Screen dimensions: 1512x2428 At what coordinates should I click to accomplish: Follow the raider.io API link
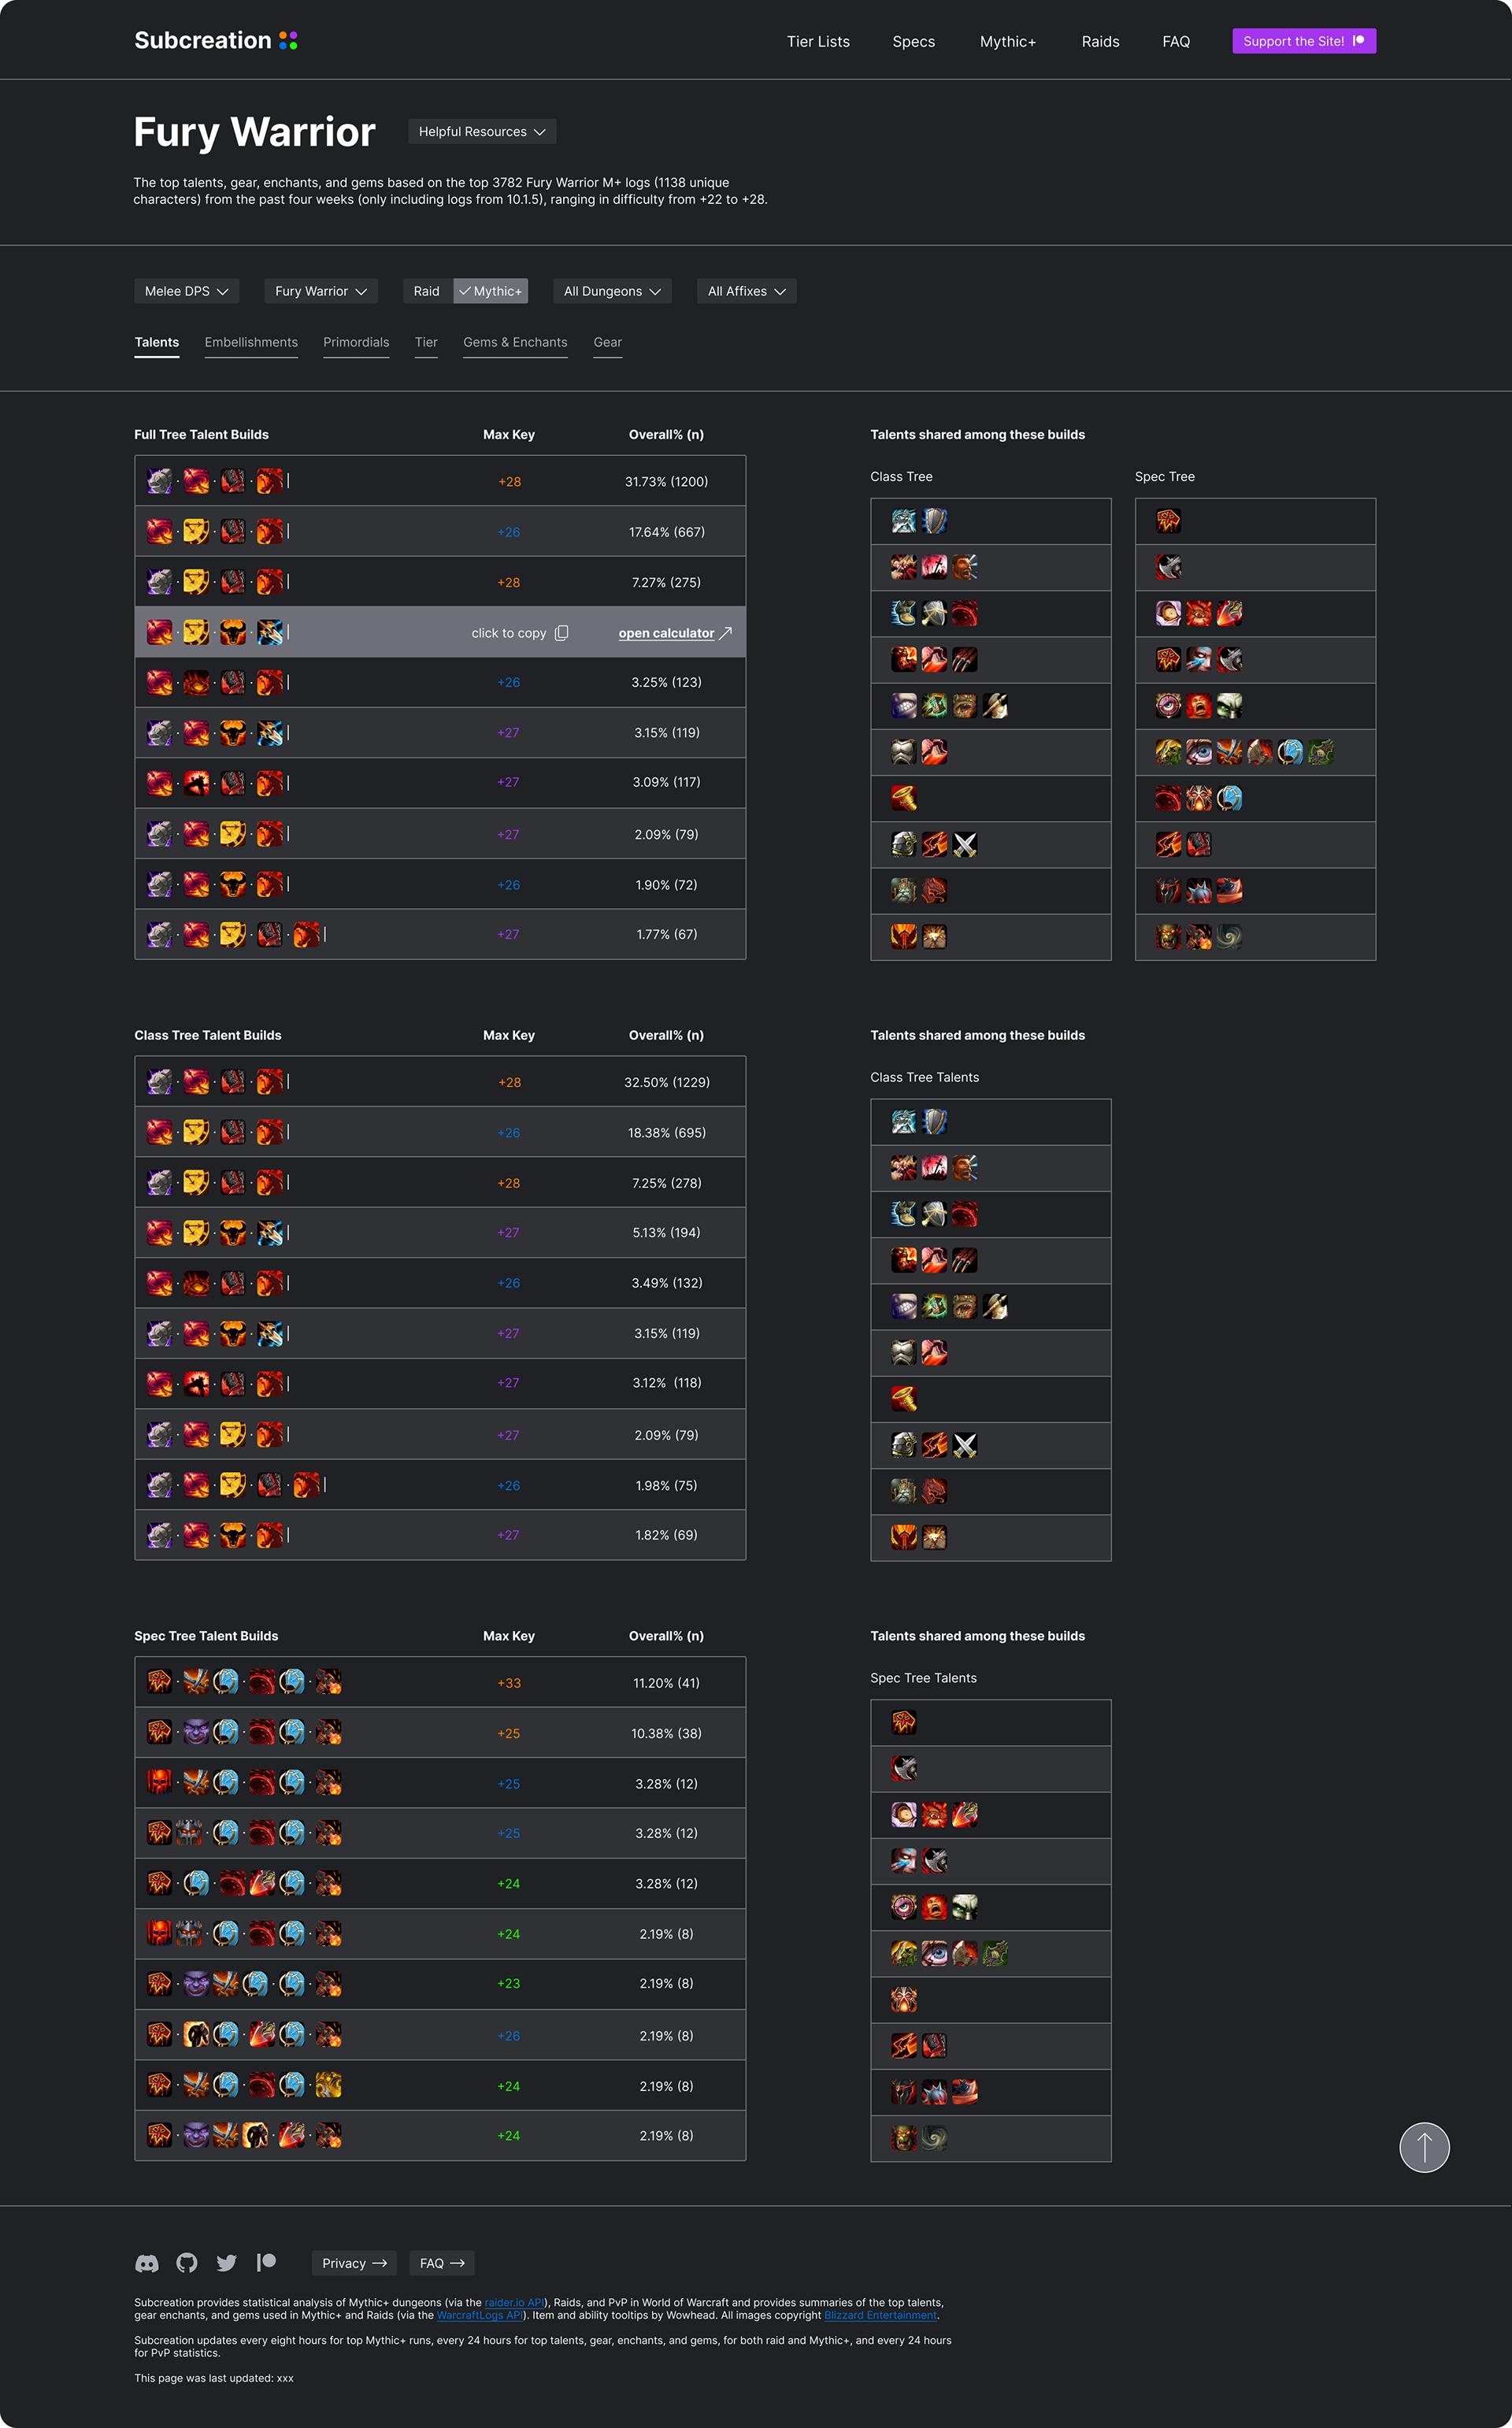(x=514, y=2302)
